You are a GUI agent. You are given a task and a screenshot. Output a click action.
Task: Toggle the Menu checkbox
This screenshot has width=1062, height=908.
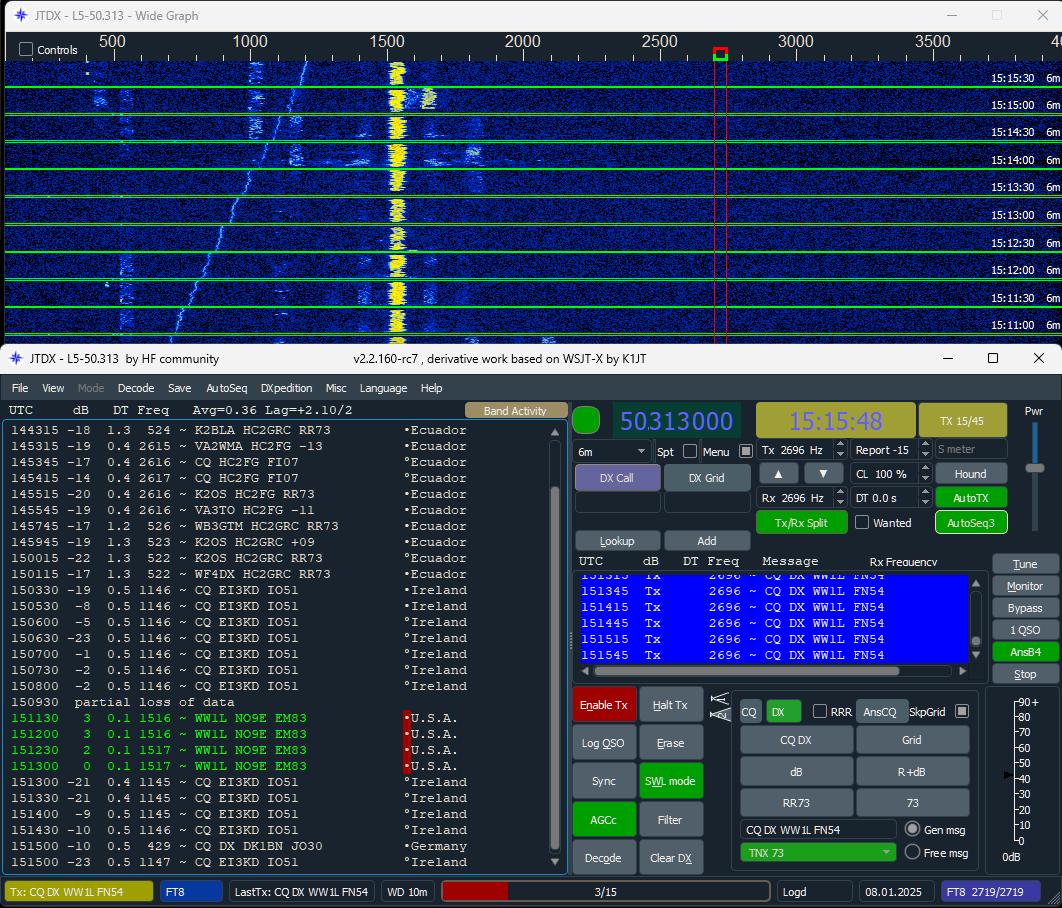click(746, 451)
